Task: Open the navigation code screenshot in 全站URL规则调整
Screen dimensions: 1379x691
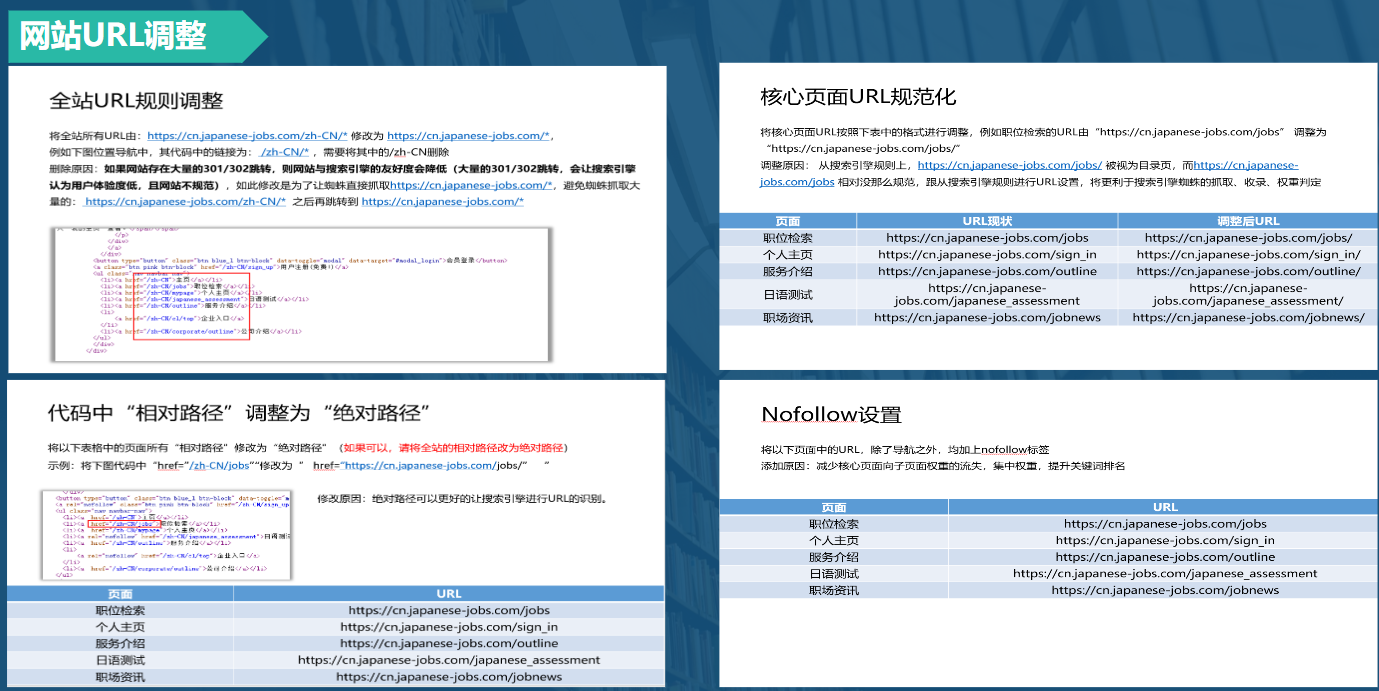Action: tap(301, 294)
